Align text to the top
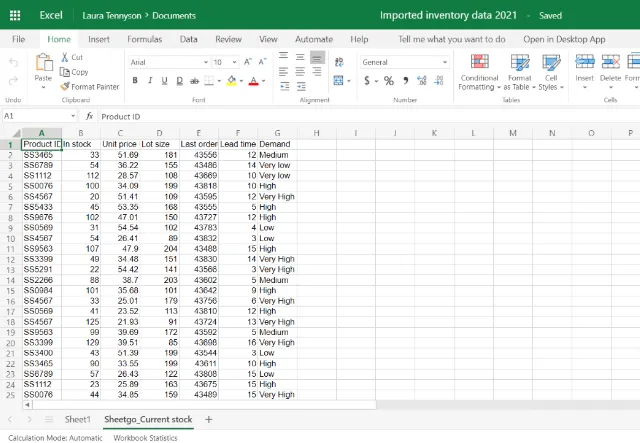 coord(283,56)
